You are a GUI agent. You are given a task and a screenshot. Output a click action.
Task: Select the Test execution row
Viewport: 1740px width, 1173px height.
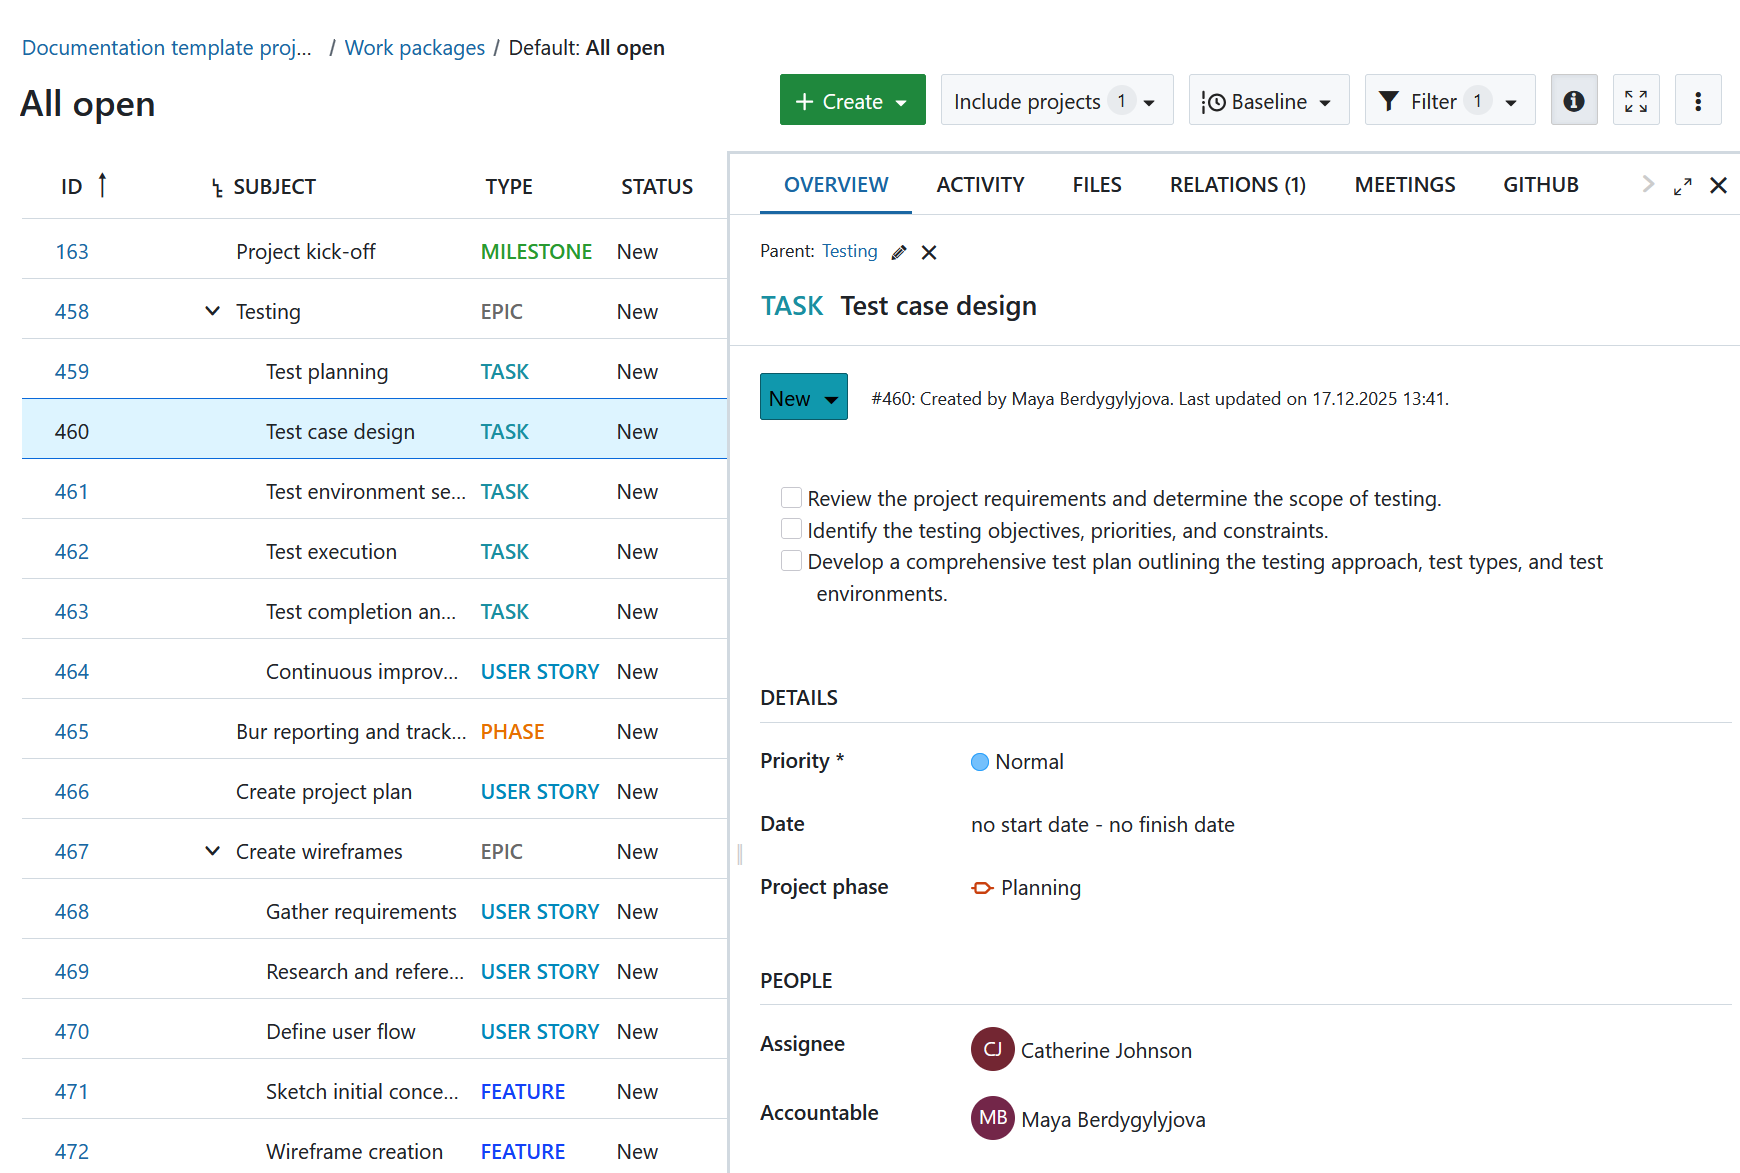coord(331,552)
